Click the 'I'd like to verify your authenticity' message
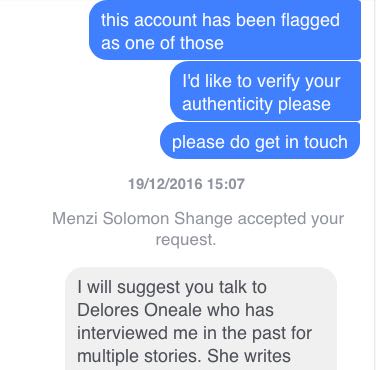Screen dimensions: 376x370 pyautogui.click(x=265, y=91)
